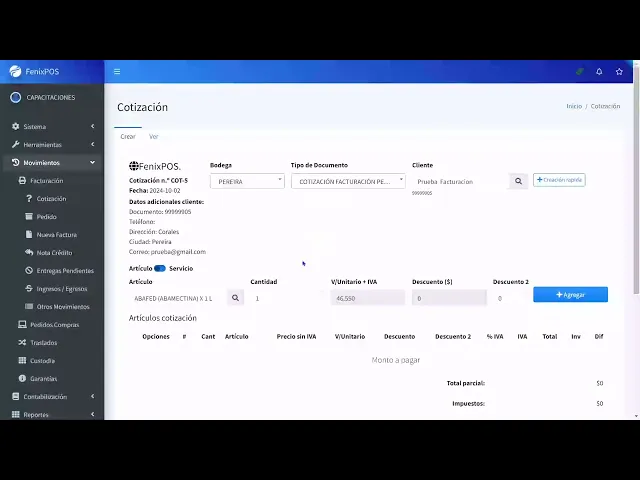This screenshot has width=640, height=480.
Task: Click the Pedido box icon
Action: coord(29,216)
